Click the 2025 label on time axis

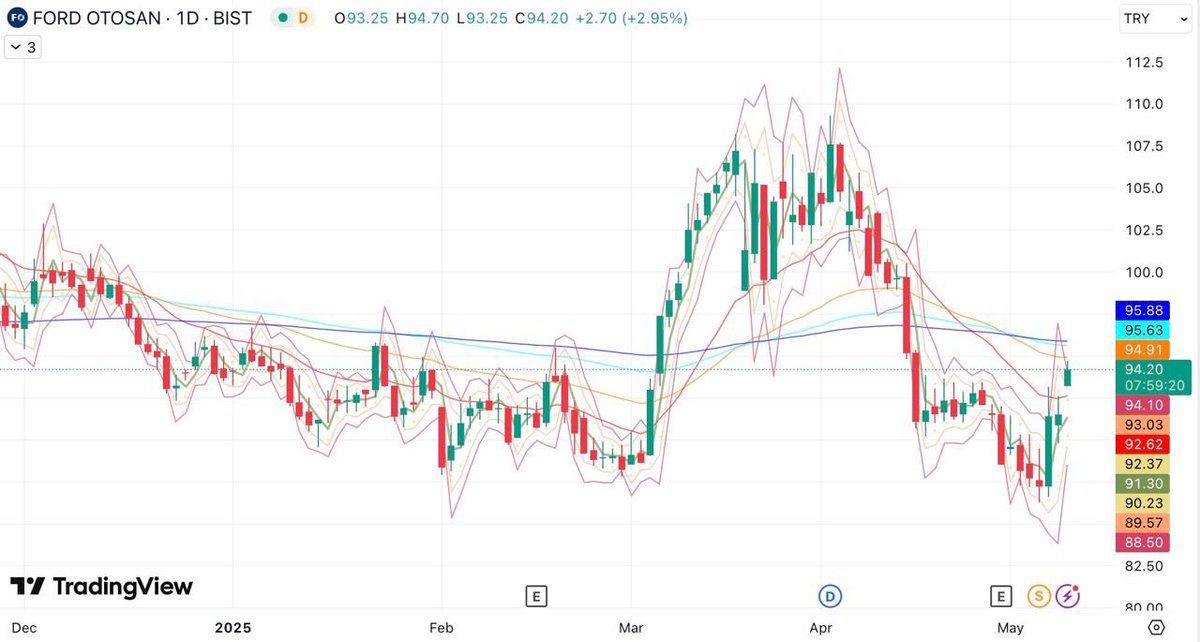233,628
